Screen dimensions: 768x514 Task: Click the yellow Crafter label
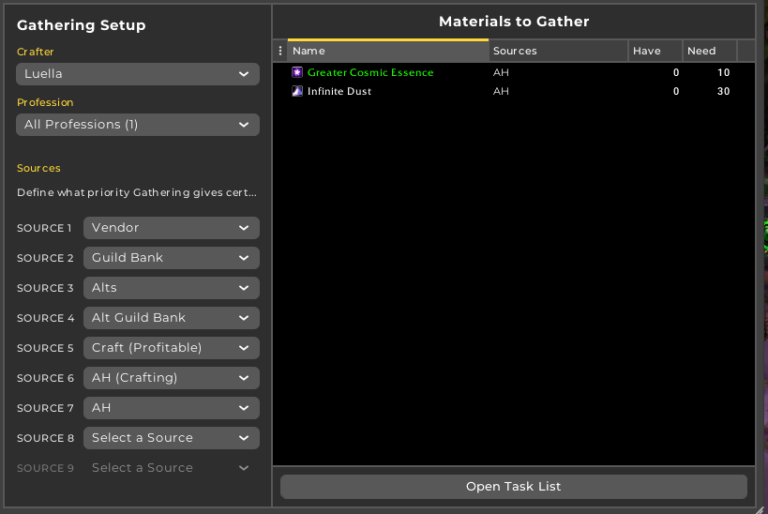[35, 51]
